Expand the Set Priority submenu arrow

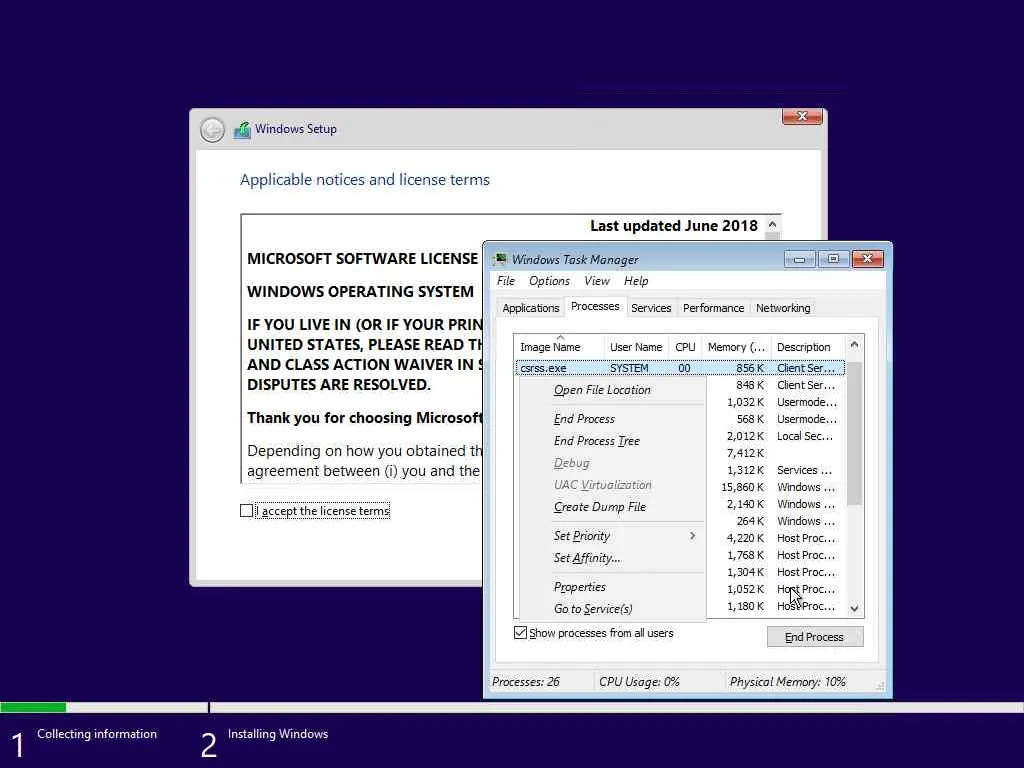(692, 536)
